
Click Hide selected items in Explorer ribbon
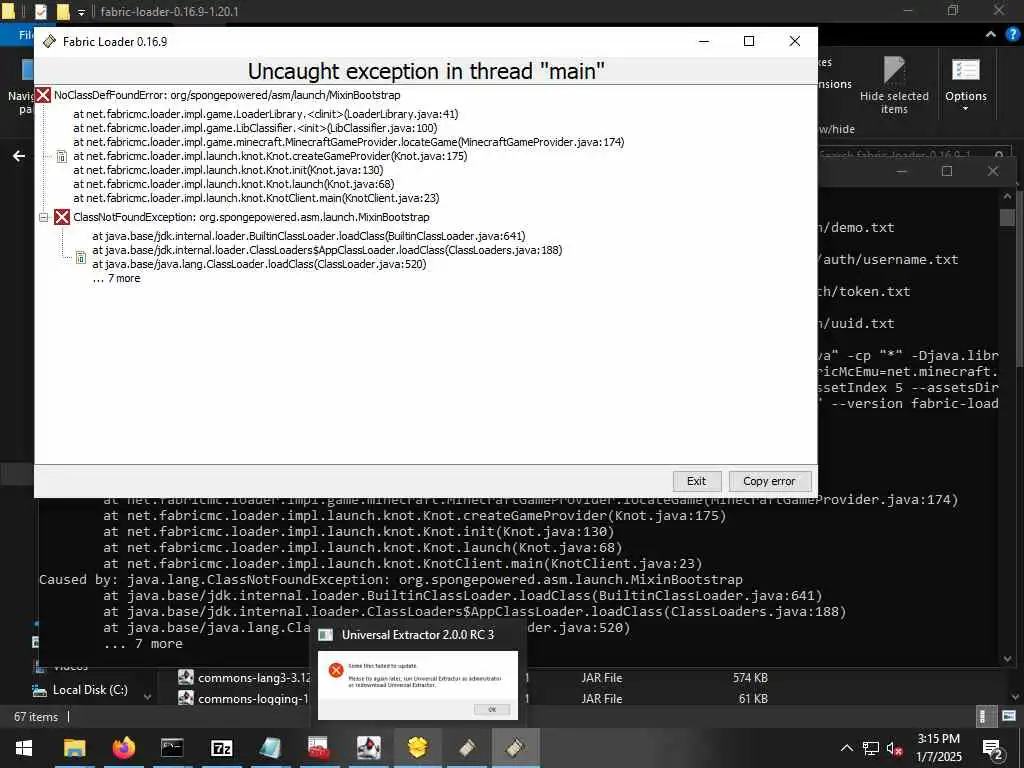894,85
